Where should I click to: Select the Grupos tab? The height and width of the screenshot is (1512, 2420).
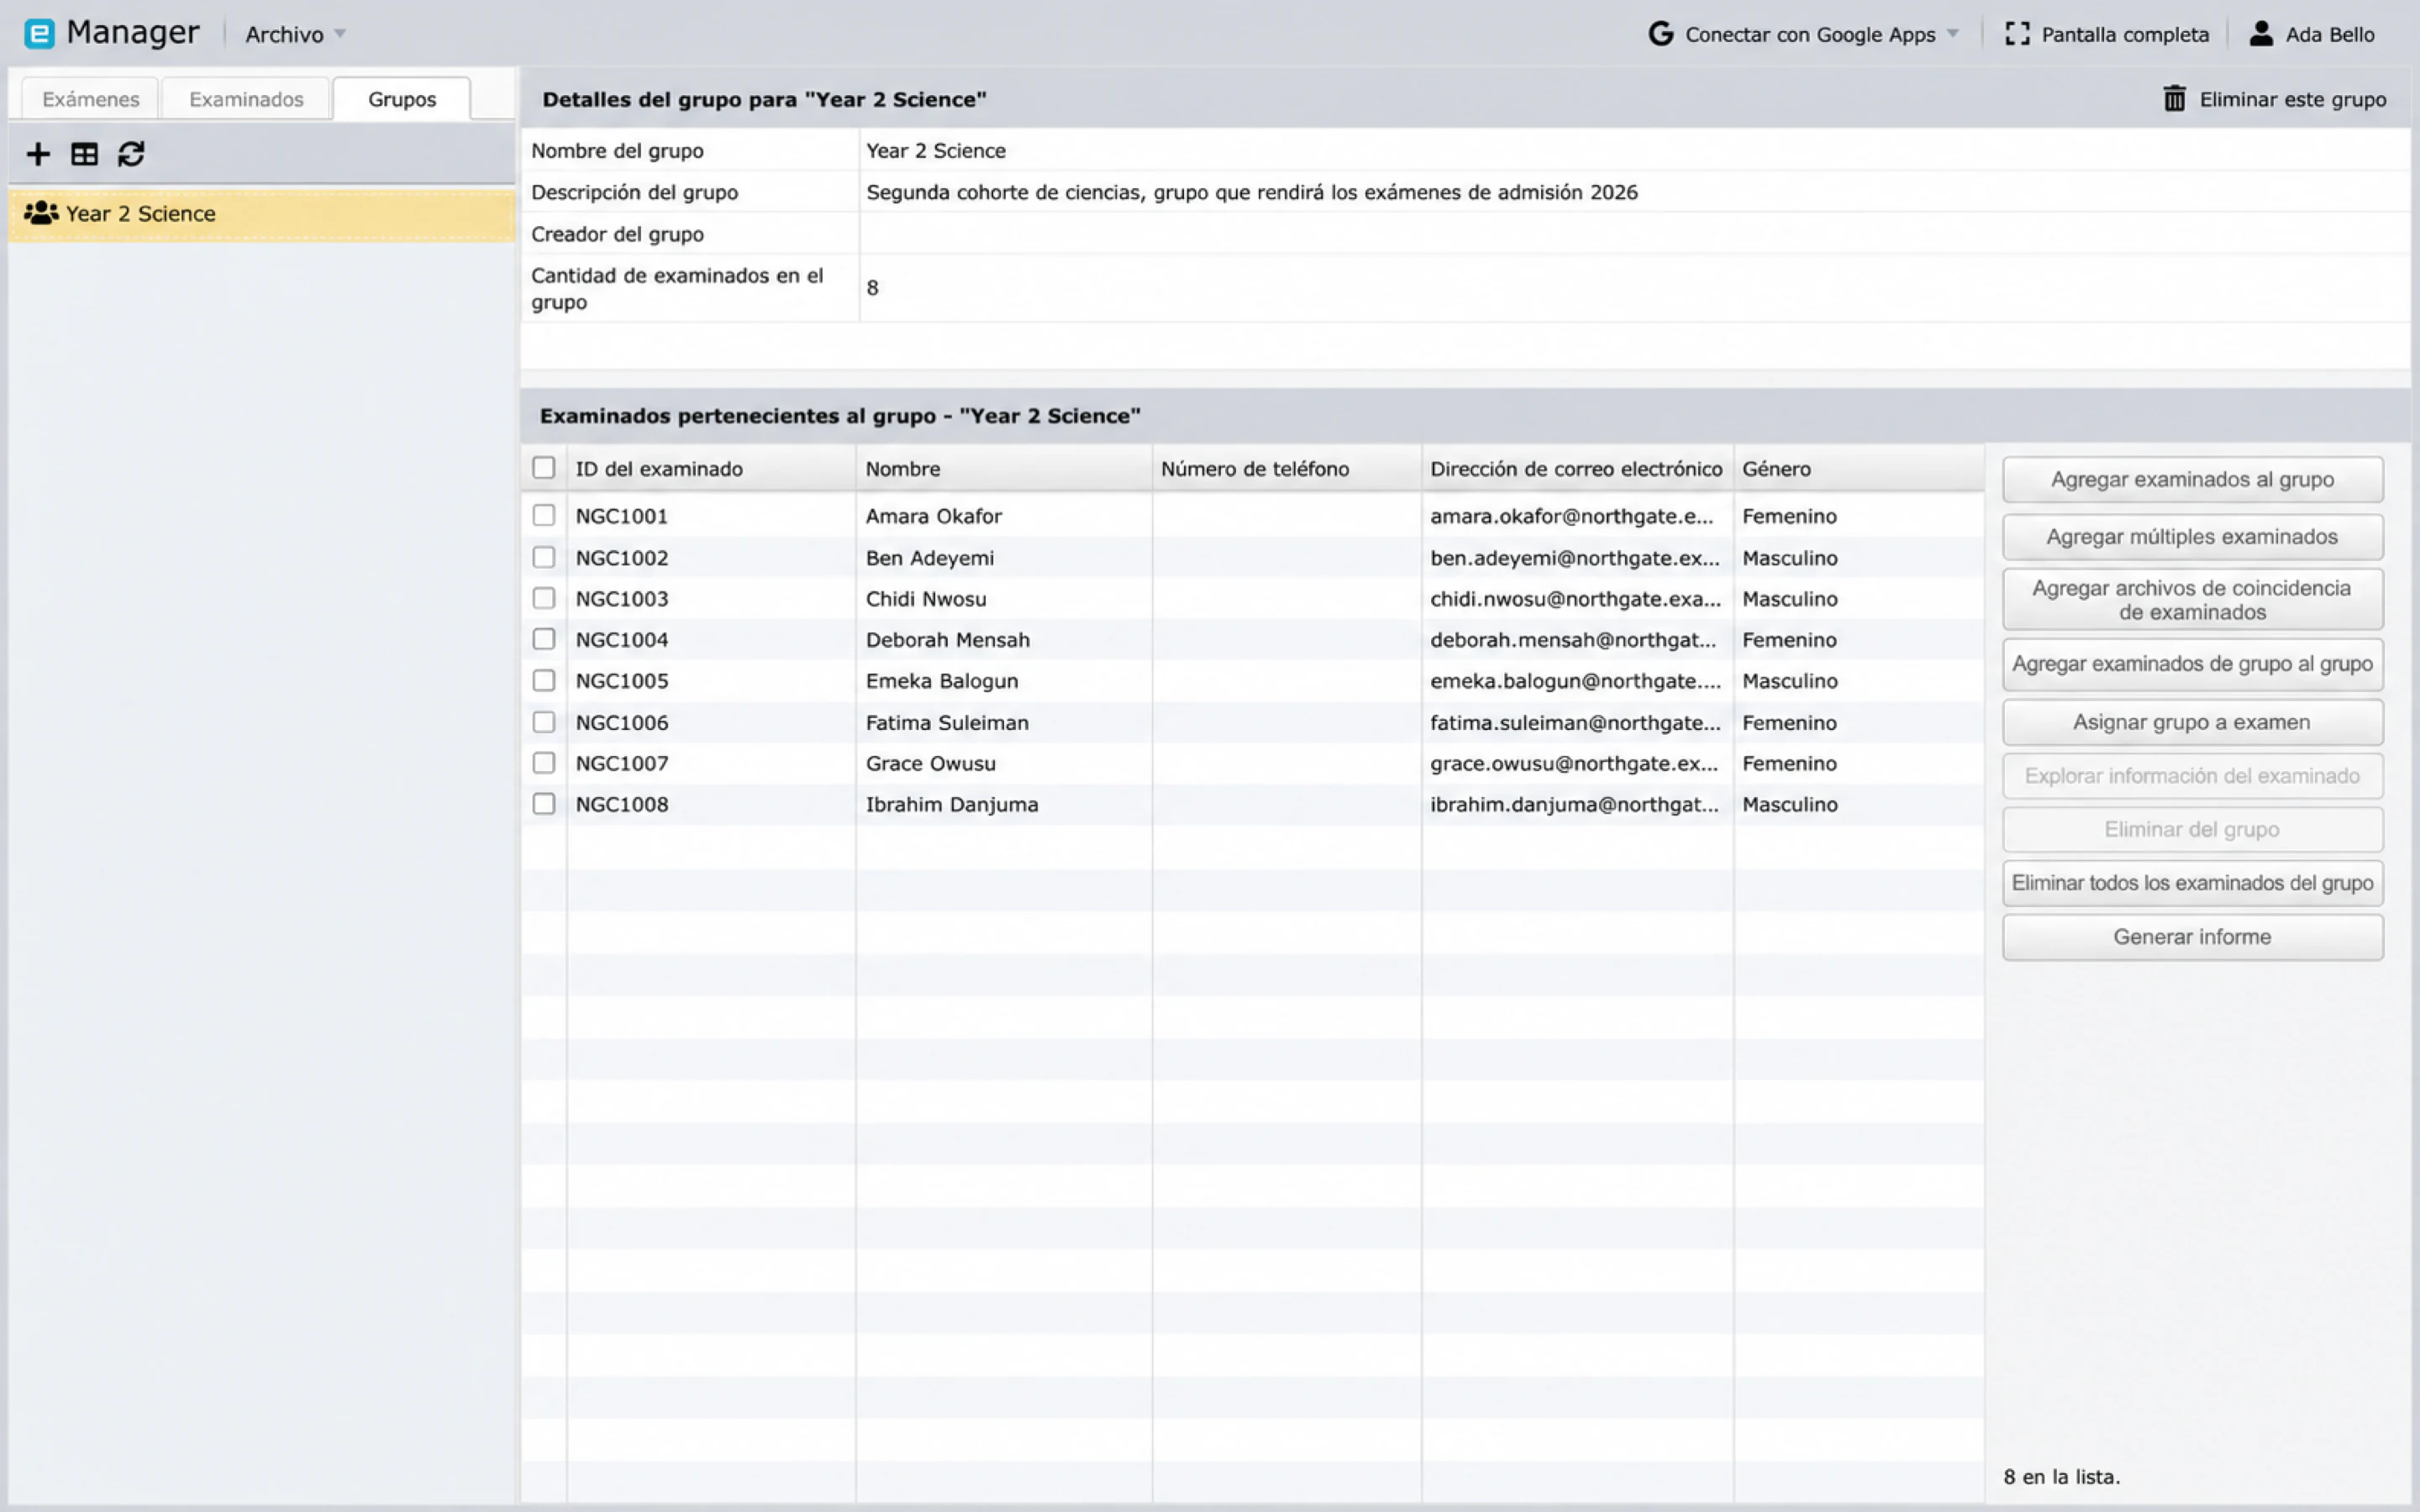click(x=402, y=99)
